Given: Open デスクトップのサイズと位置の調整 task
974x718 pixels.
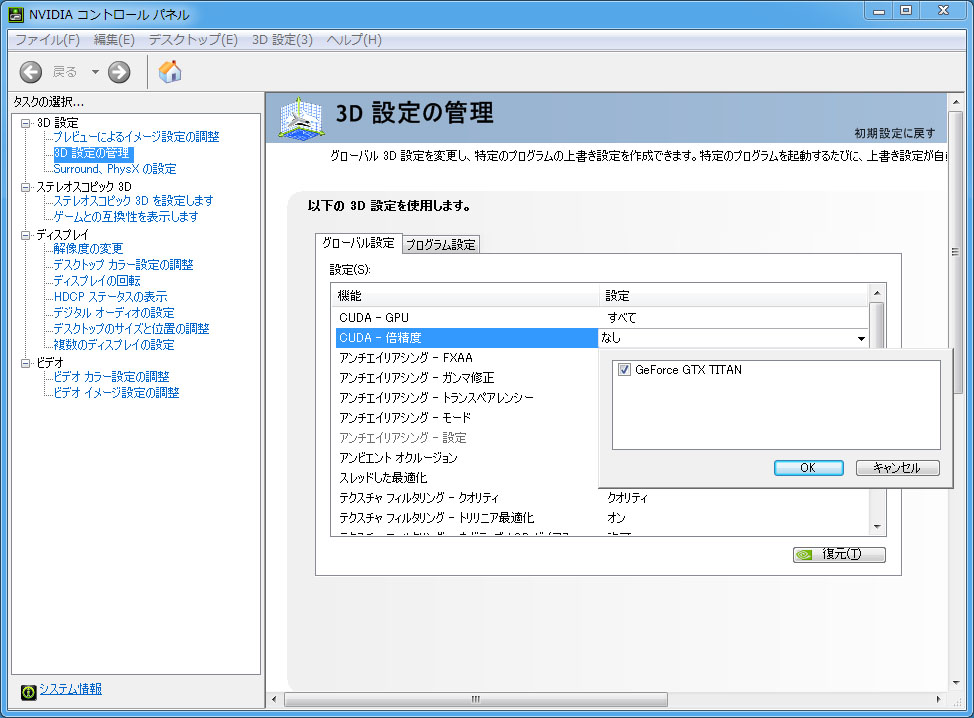Looking at the screenshot, I should pos(131,329).
